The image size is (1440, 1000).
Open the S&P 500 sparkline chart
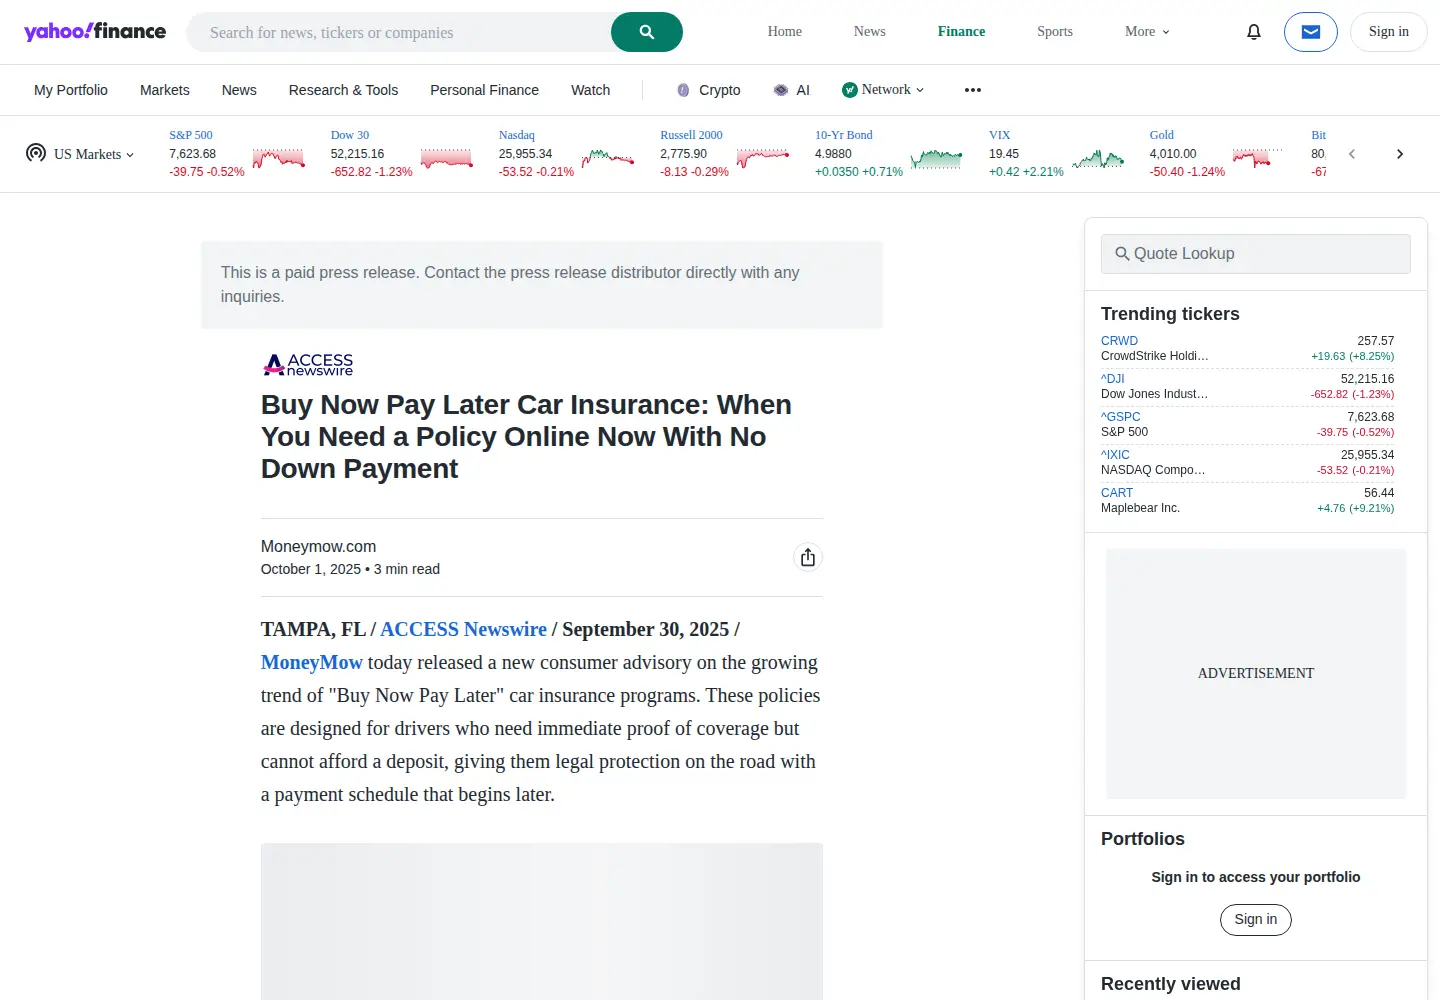(x=279, y=158)
